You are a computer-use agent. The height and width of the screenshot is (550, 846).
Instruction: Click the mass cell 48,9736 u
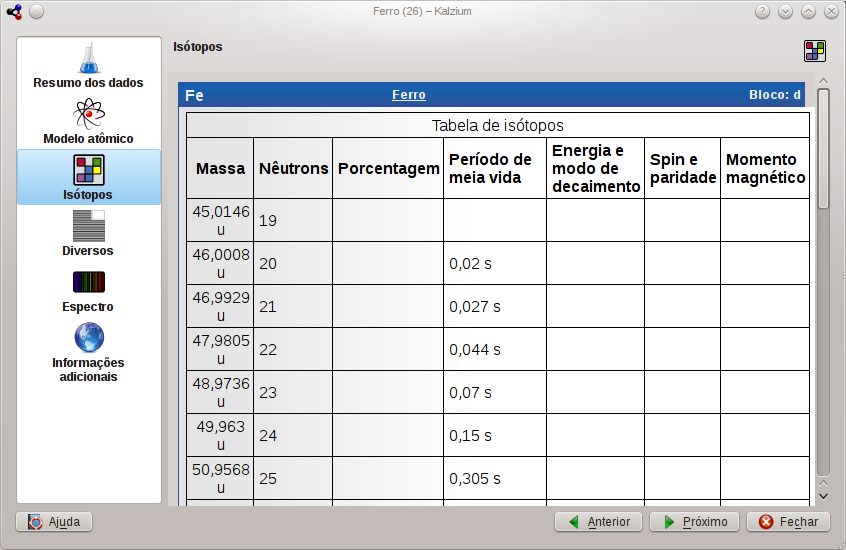click(x=220, y=392)
